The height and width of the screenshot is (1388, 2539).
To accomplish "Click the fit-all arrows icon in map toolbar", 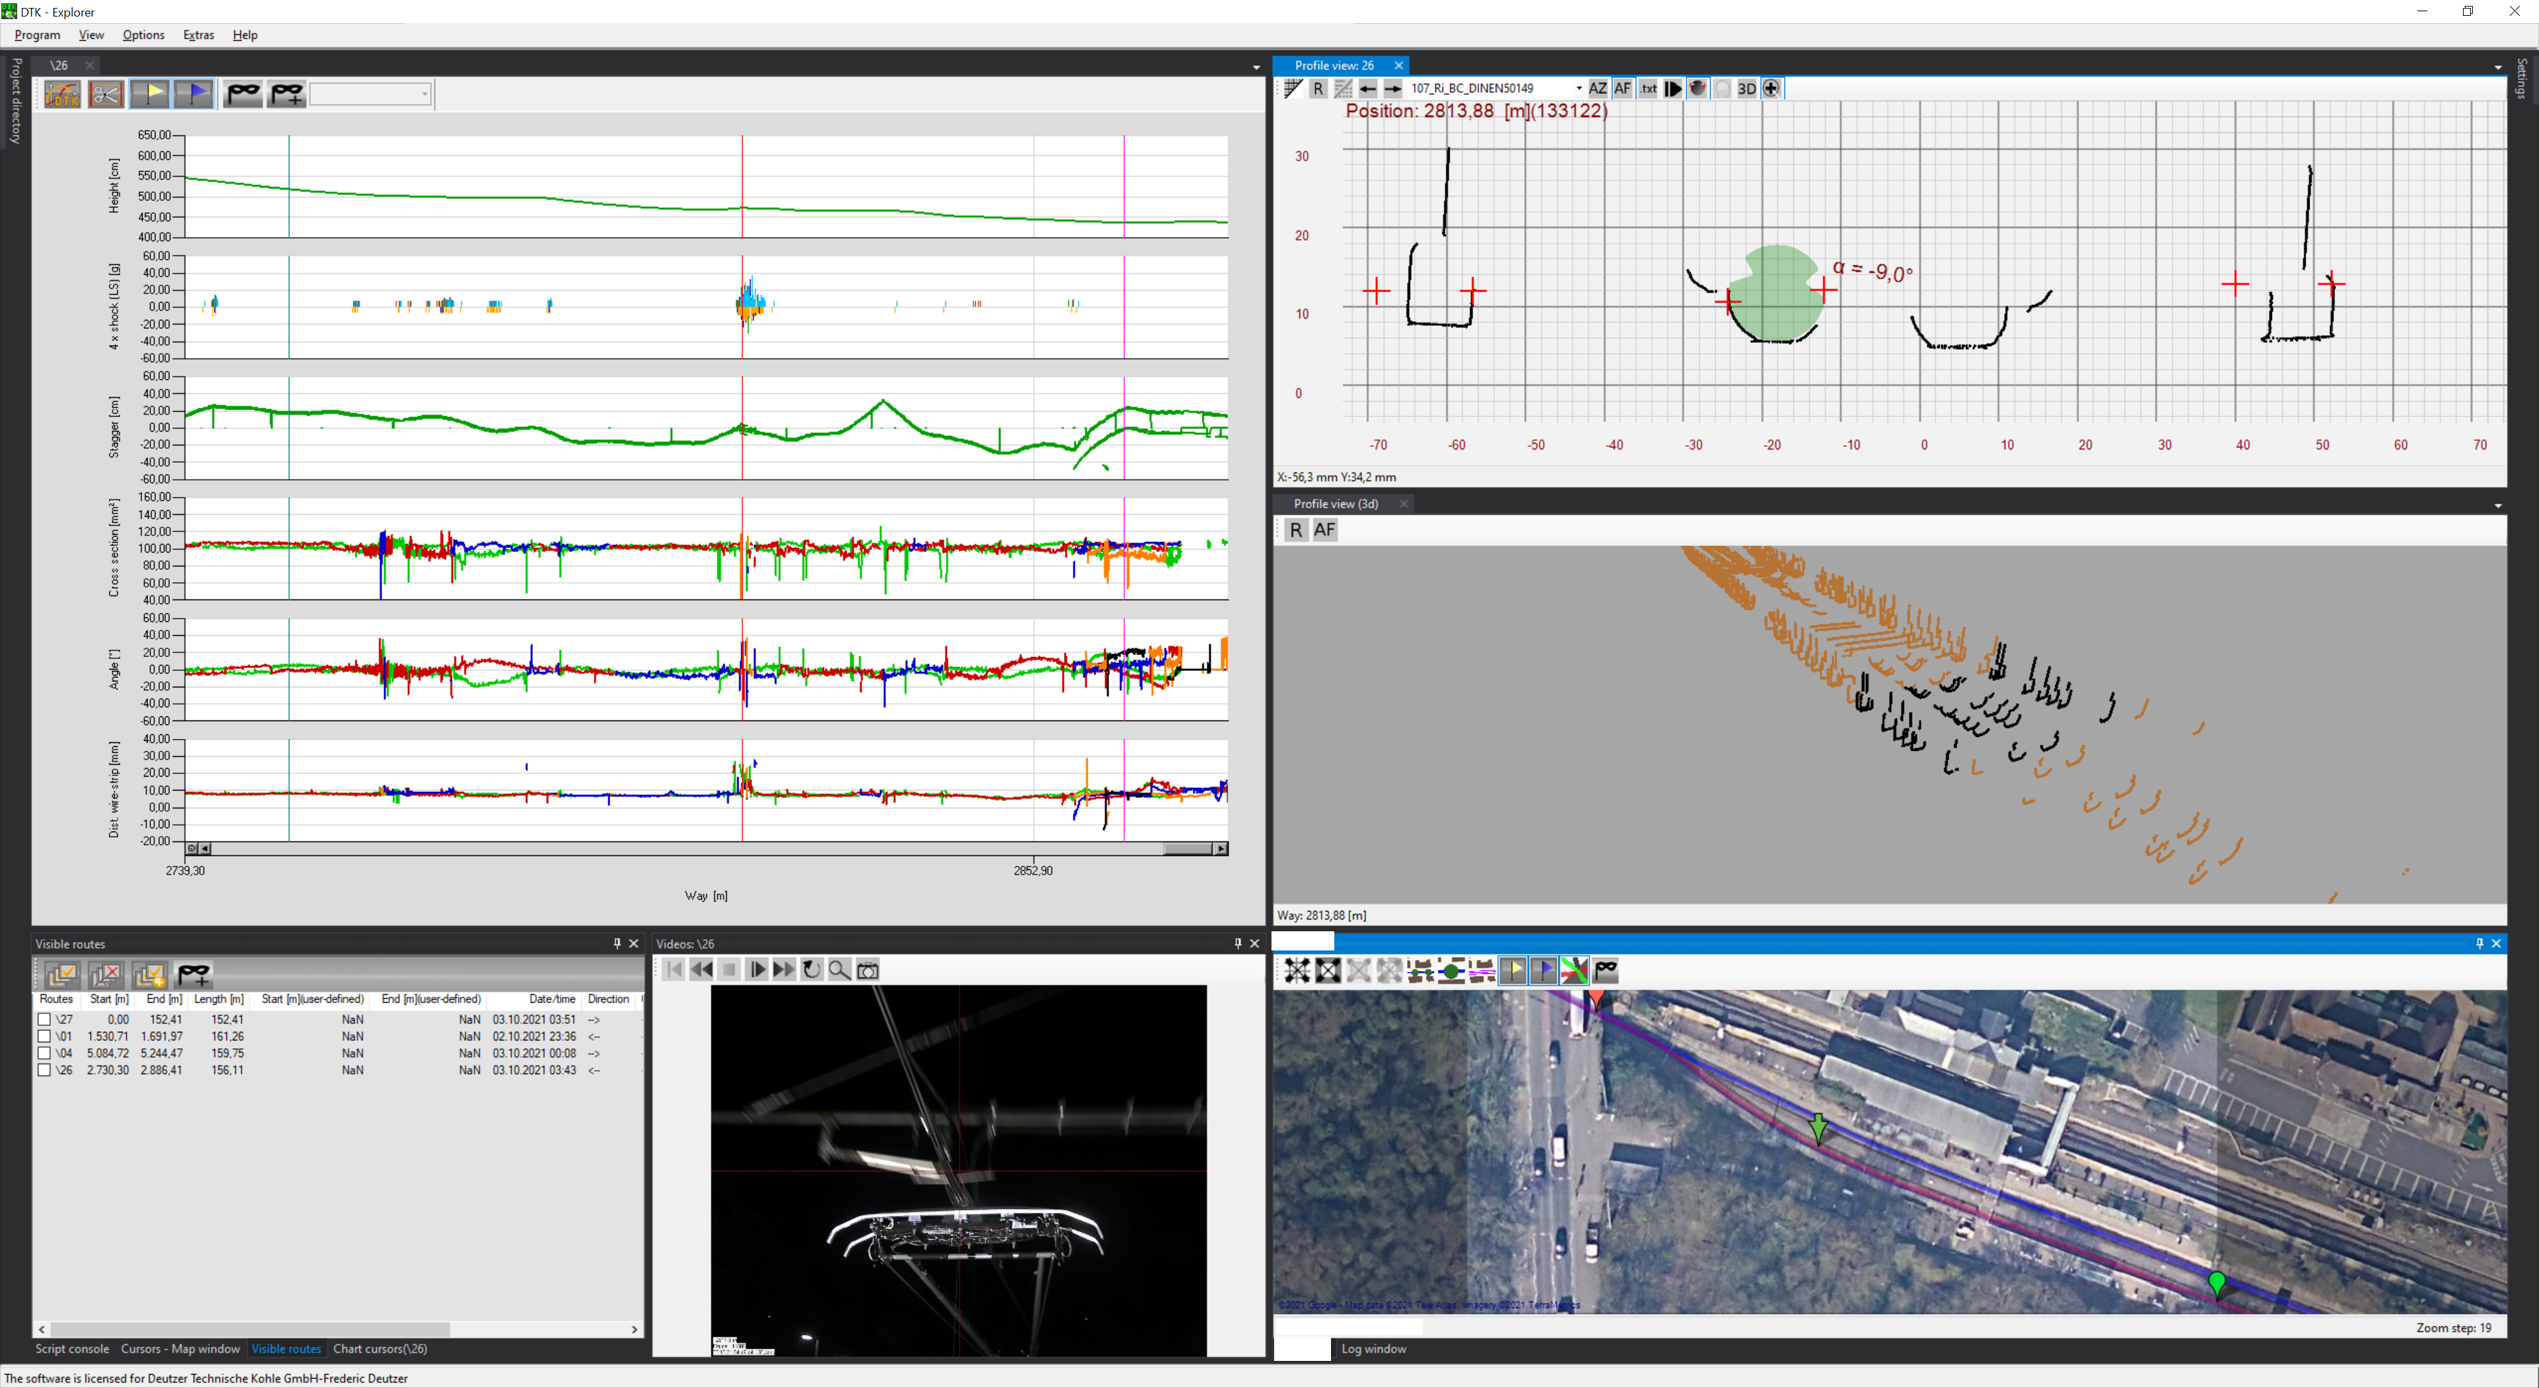I will tap(1297, 971).
